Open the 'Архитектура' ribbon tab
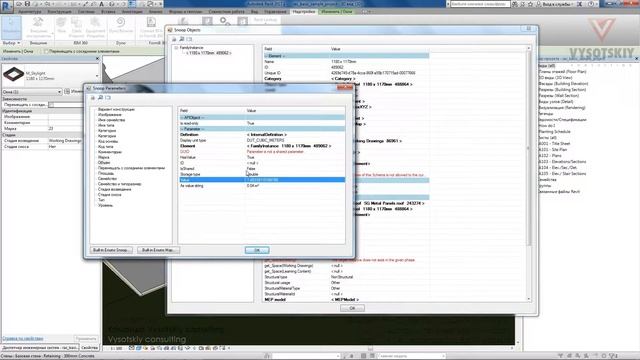Screen dimensions: 640x360 (x=29, y=12)
